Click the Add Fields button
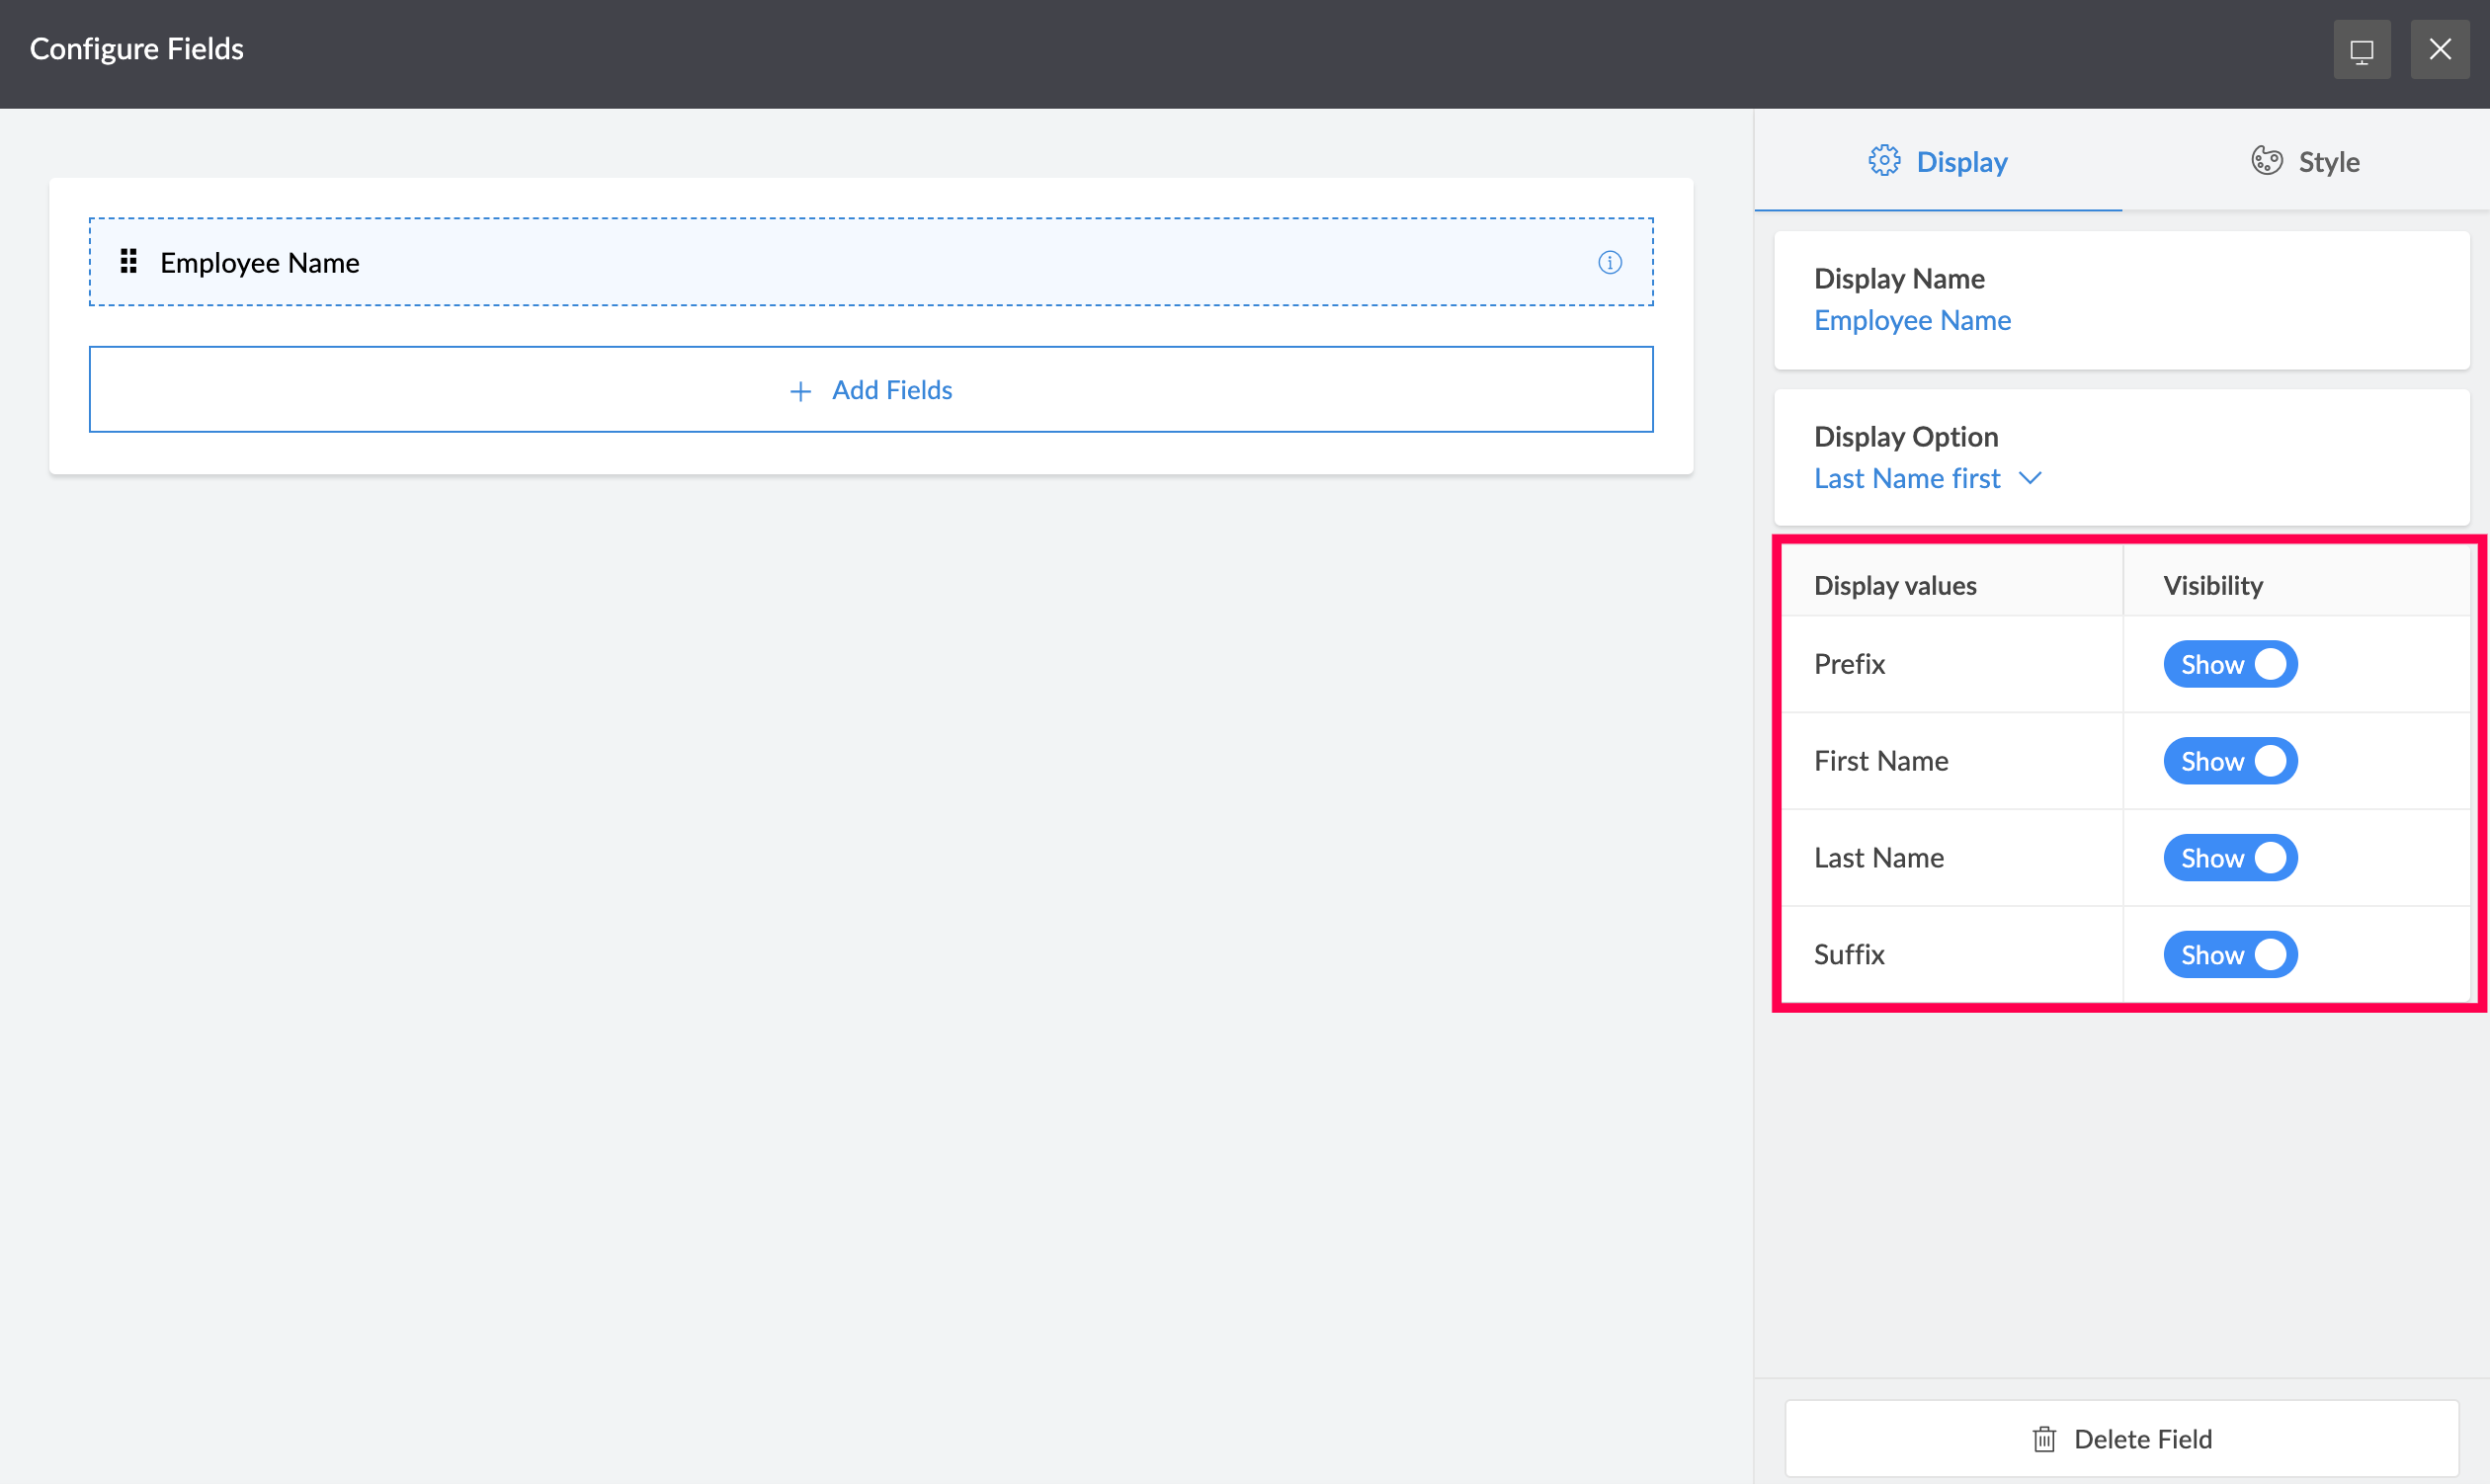Screen dimensions: 2490x1484 coord(870,390)
